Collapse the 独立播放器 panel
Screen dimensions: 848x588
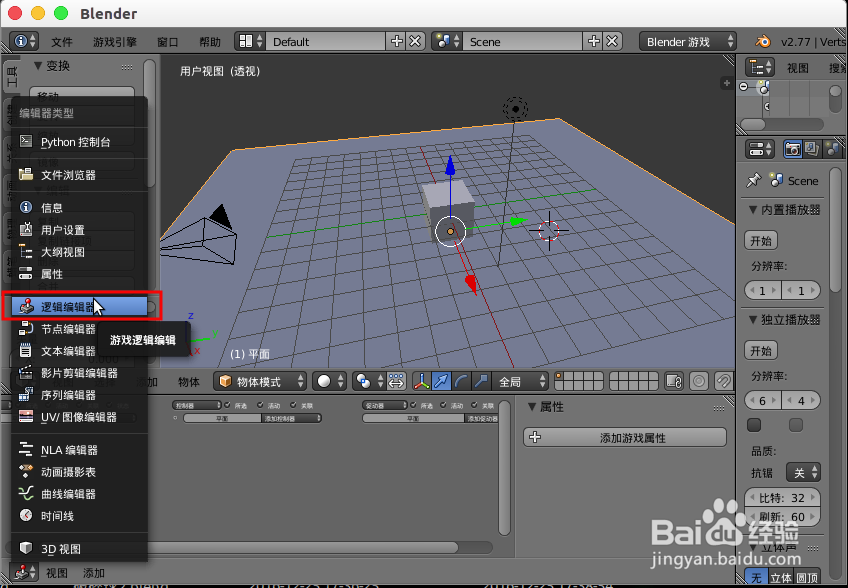coord(752,320)
